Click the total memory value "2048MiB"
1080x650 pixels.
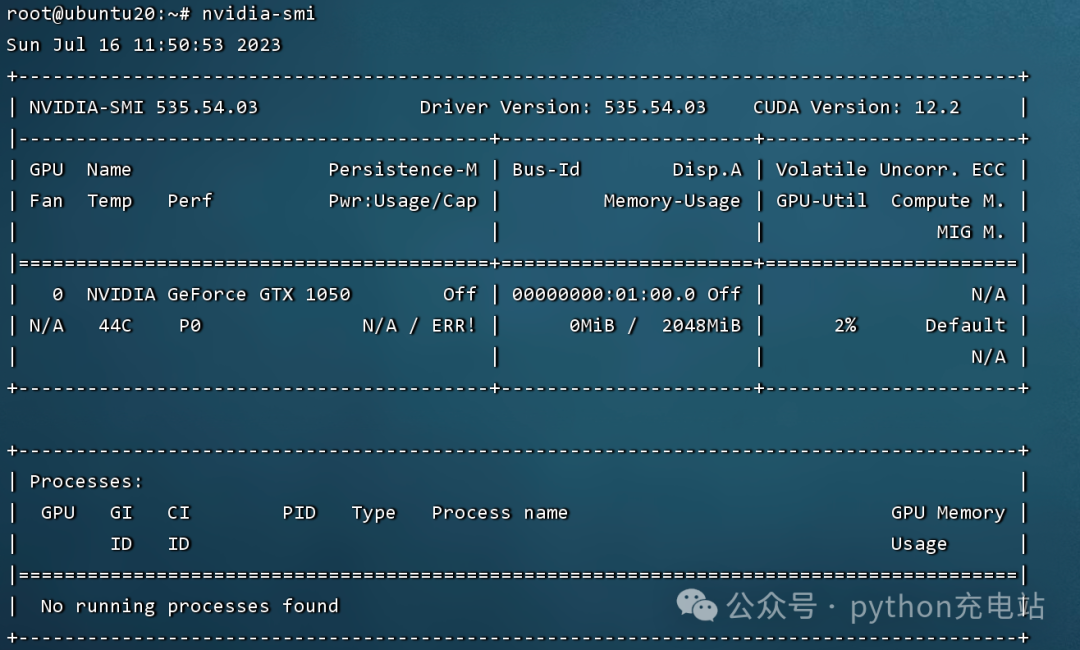tap(702, 326)
